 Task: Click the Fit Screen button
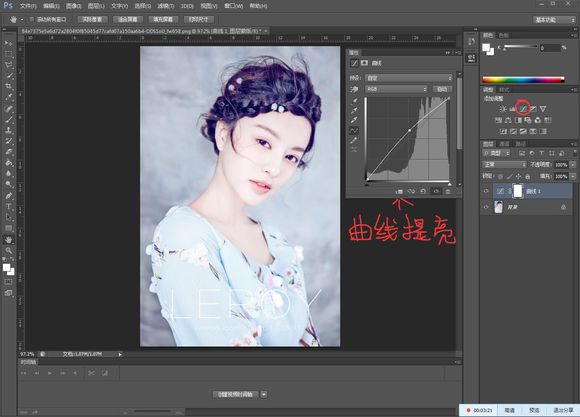[x=128, y=20]
